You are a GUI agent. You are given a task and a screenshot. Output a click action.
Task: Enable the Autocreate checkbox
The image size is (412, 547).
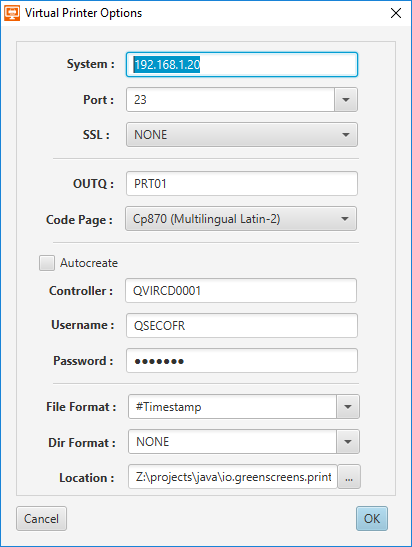coord(47,263)
